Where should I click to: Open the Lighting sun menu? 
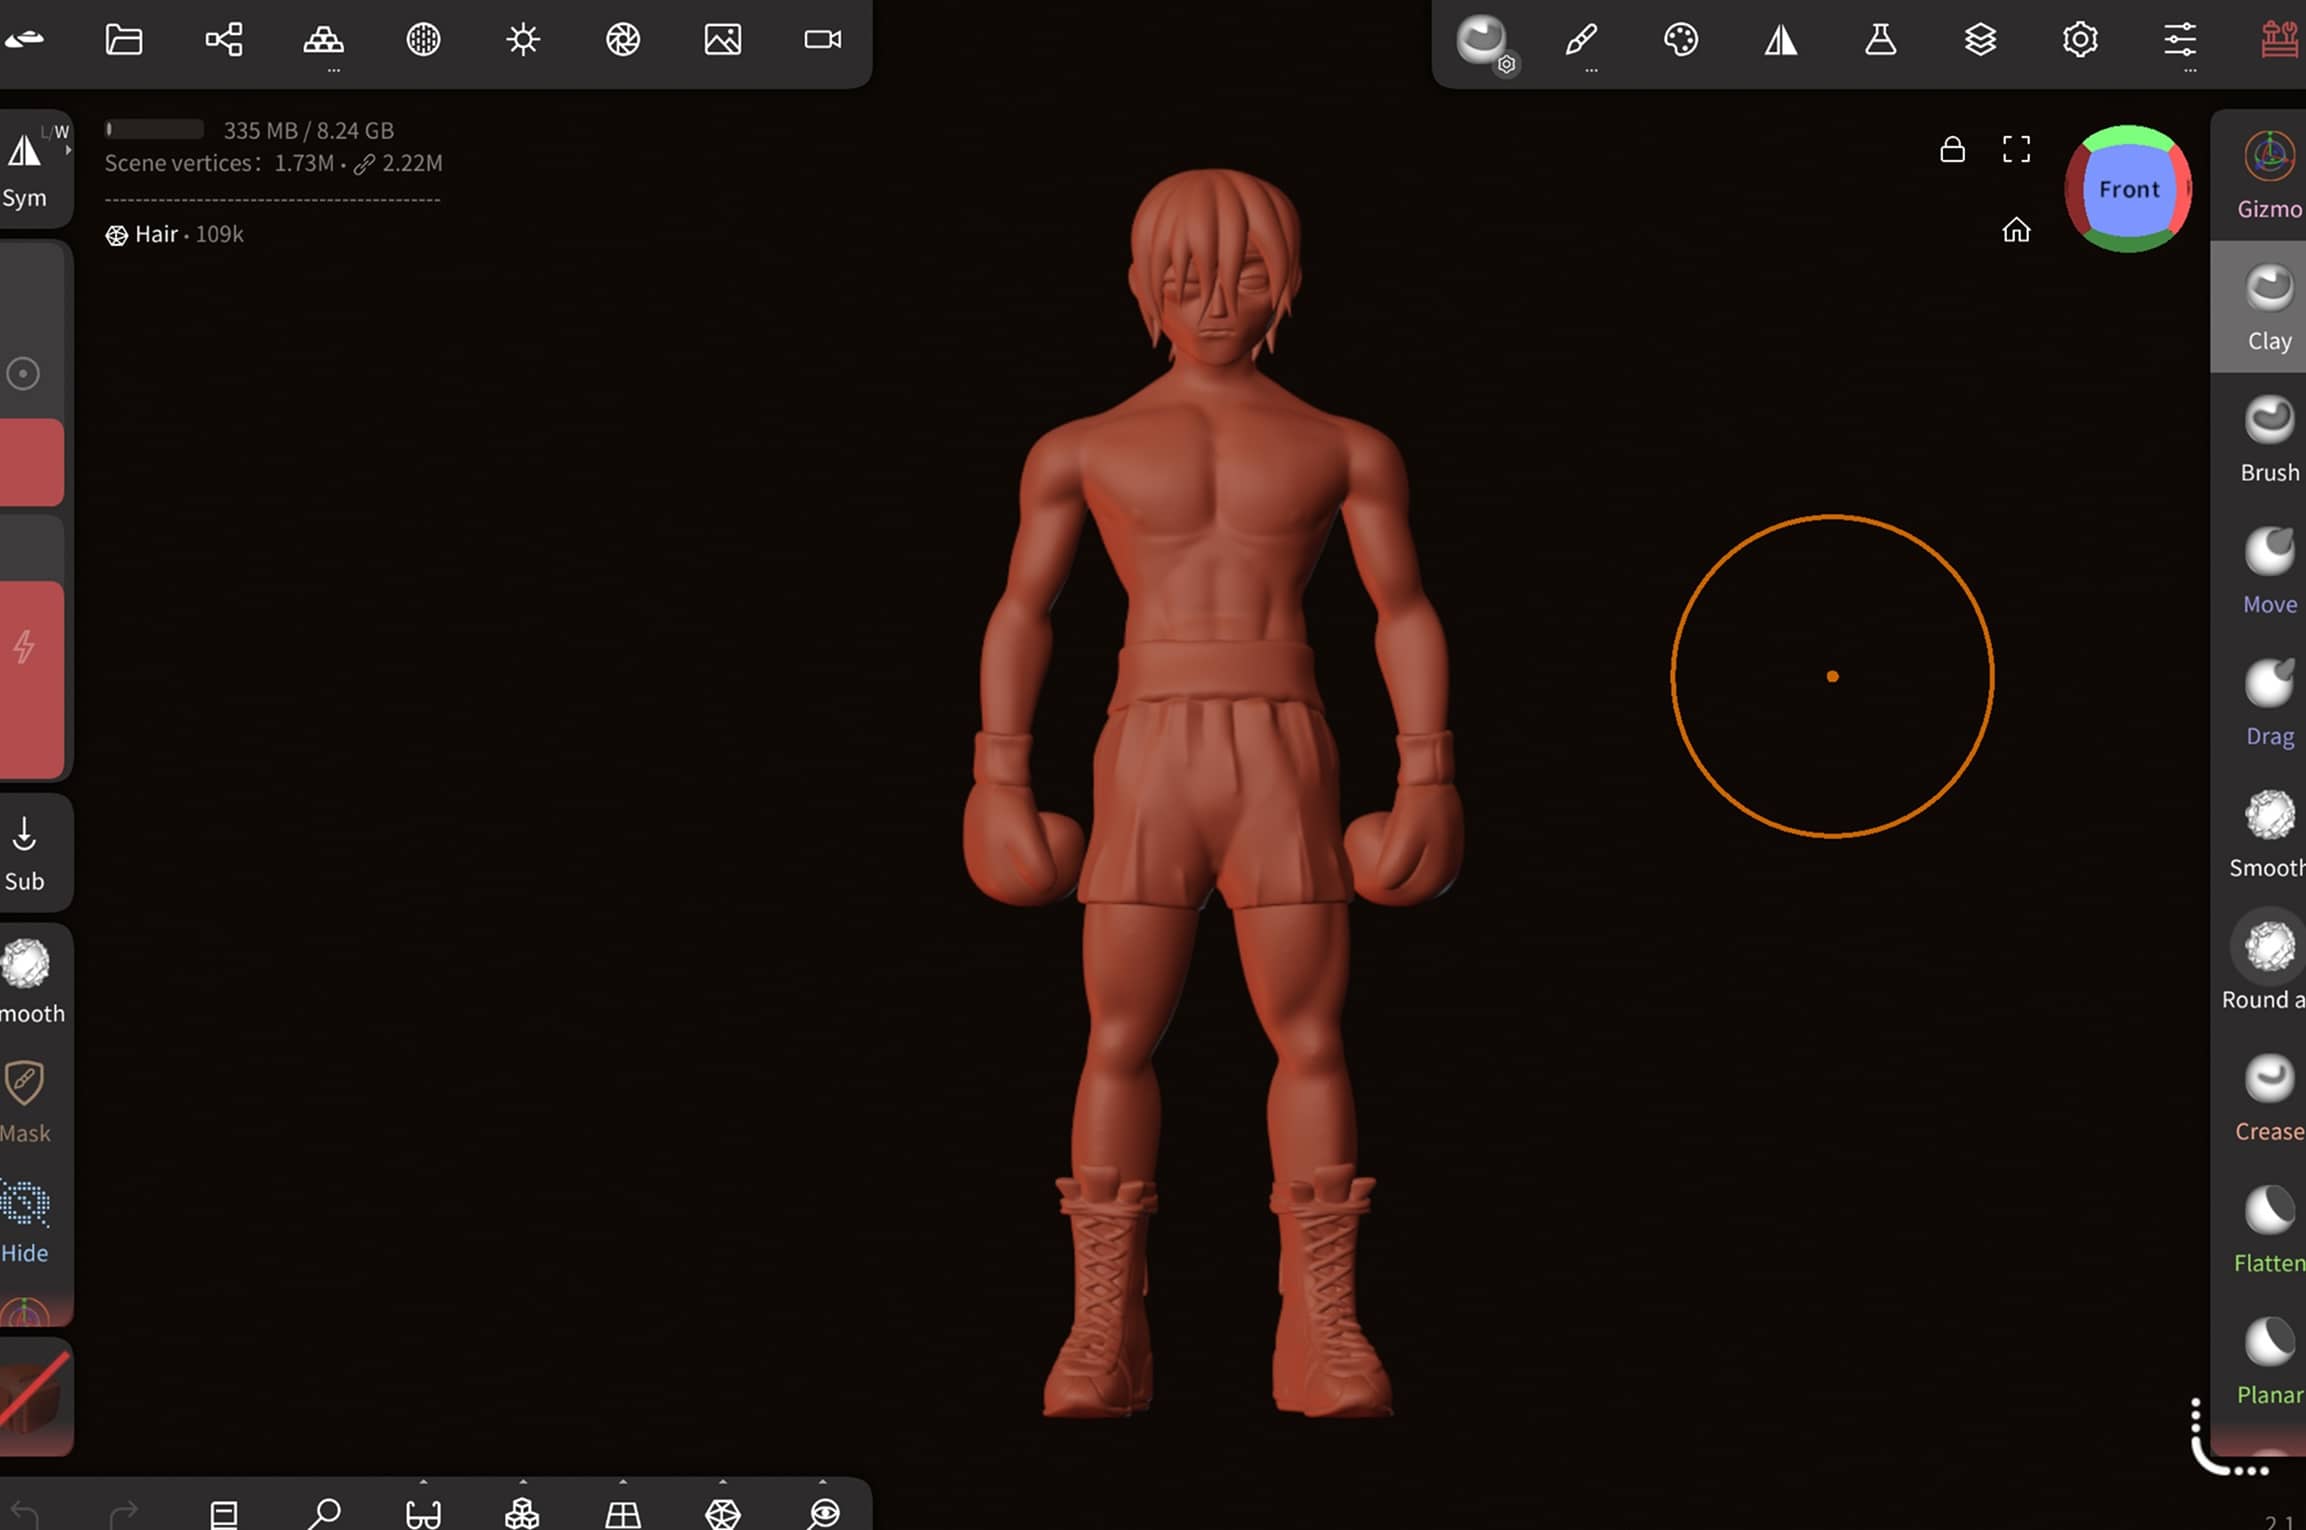pos(523,40)
